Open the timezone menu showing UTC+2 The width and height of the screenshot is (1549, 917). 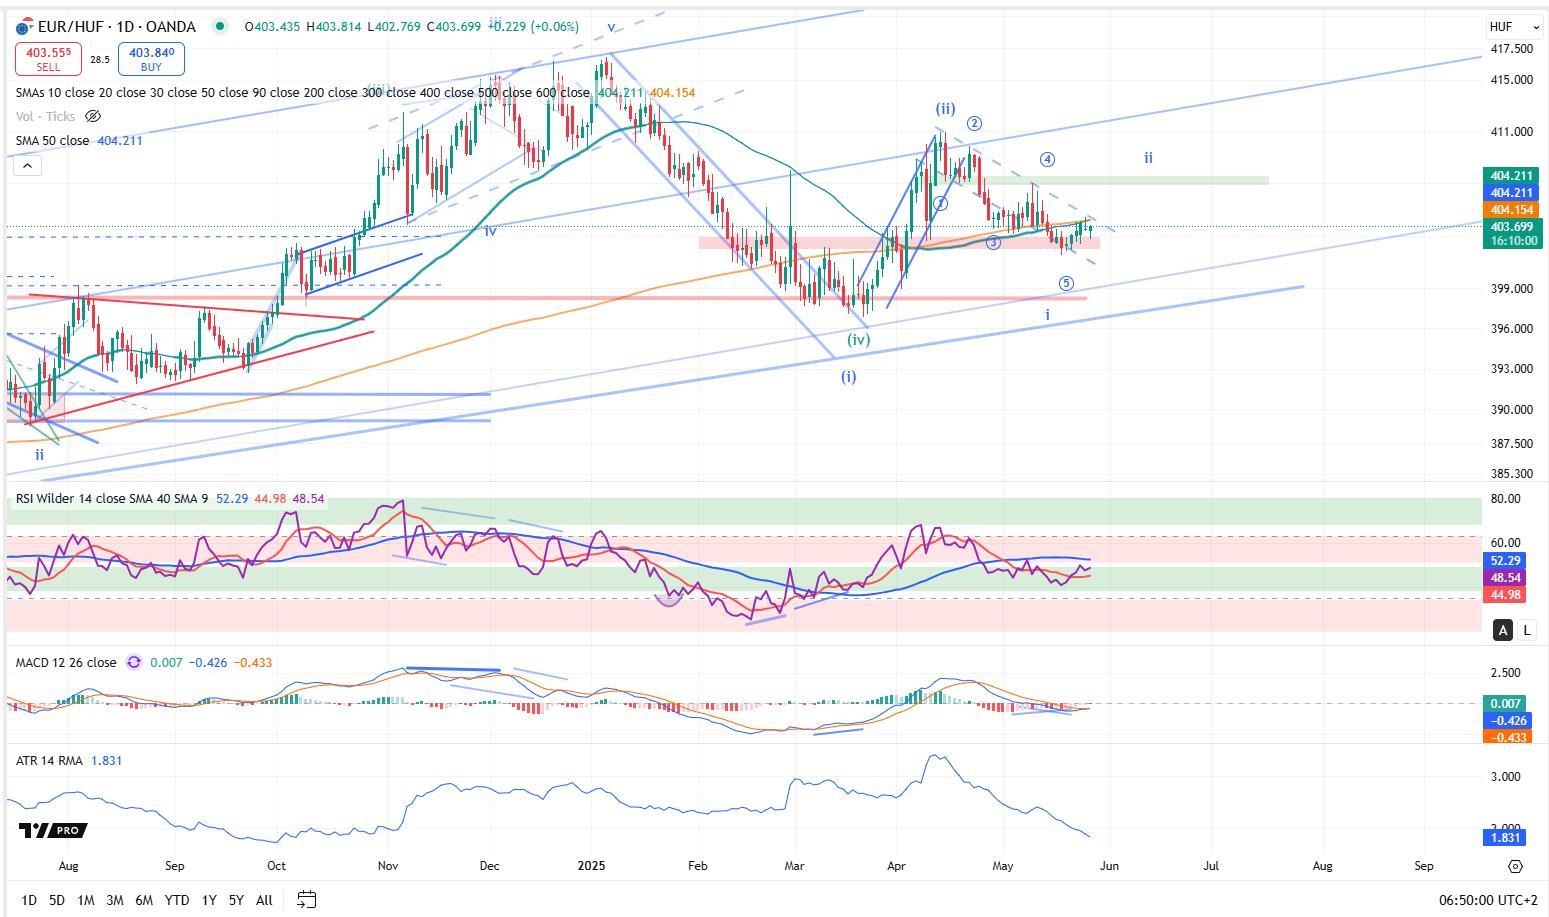(1492, 900)
